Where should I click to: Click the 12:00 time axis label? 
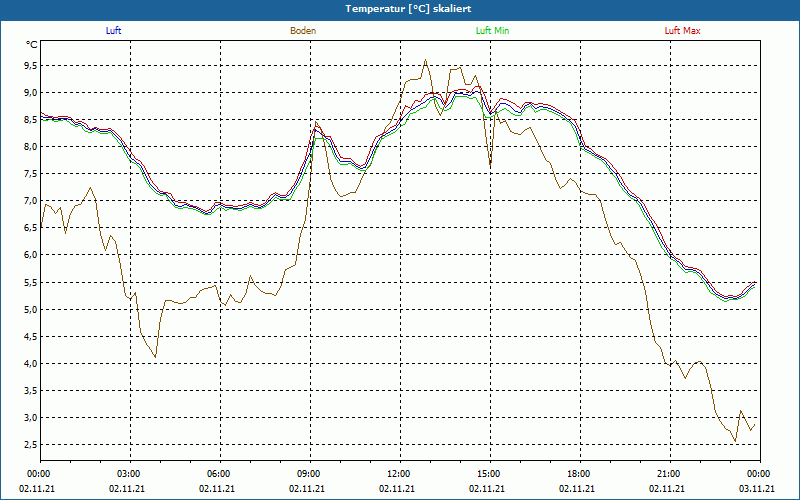pos(400,474)
